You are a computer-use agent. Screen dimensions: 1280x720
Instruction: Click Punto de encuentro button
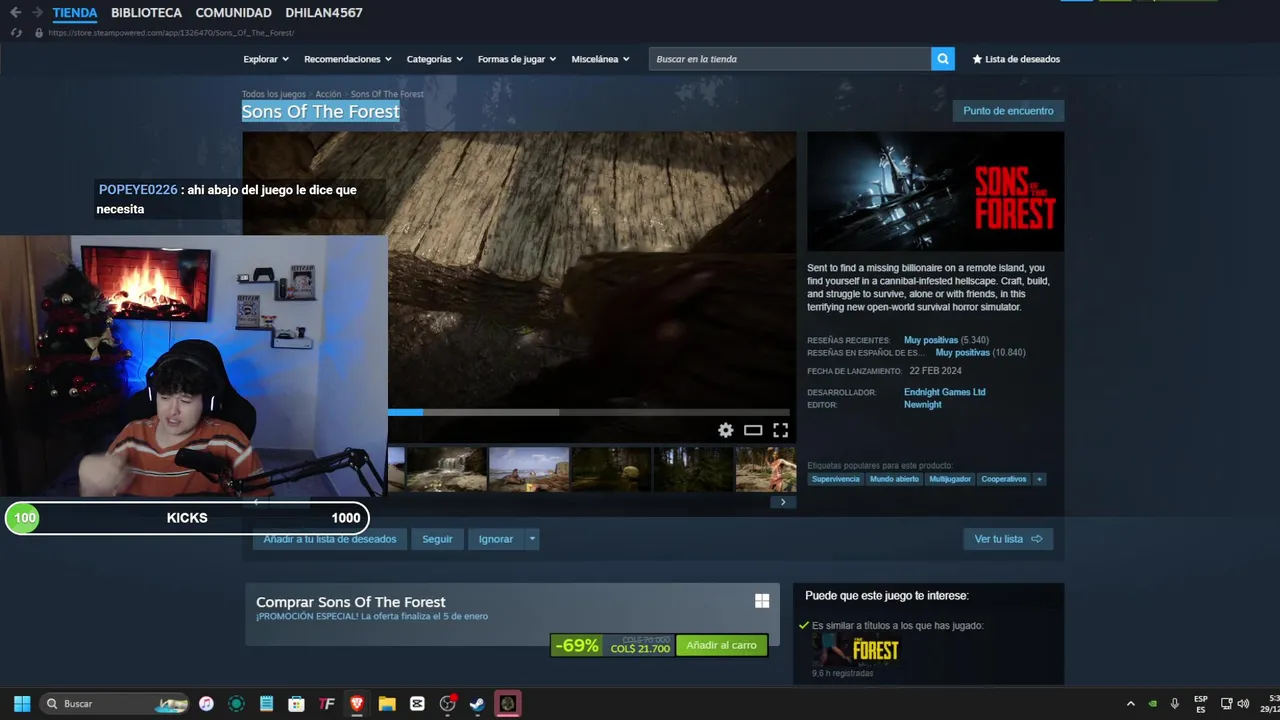coord(1008,111)
